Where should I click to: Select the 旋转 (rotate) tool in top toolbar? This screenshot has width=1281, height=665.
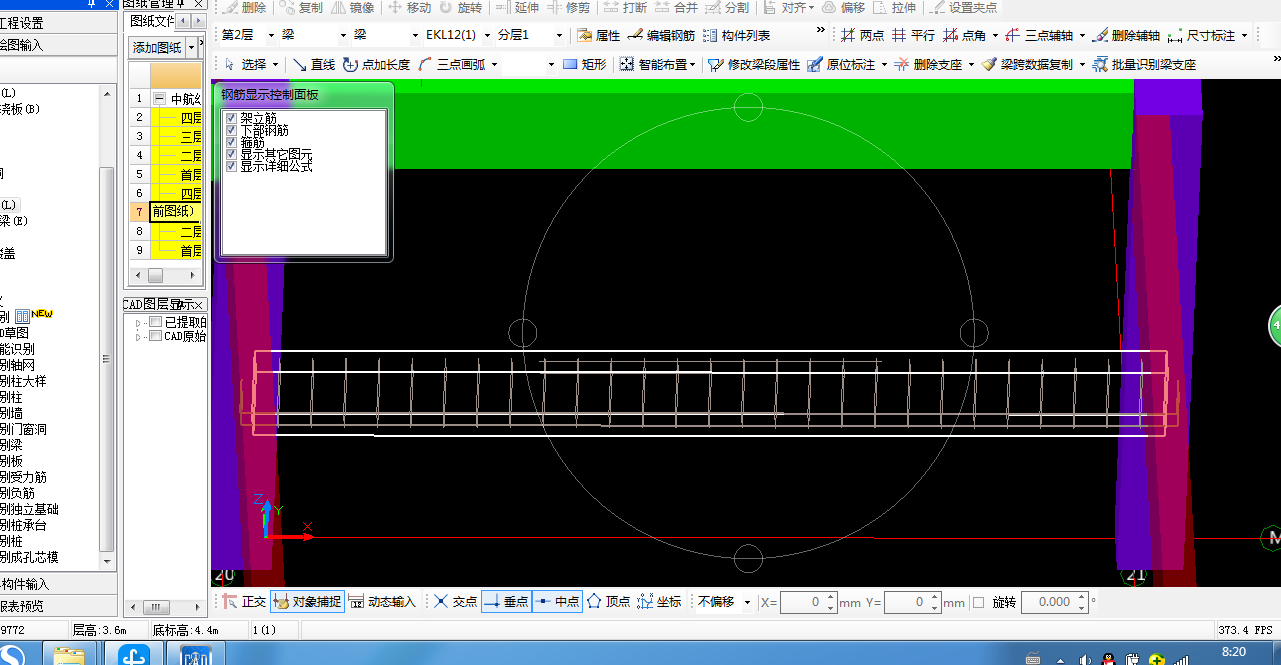point(459,7)
